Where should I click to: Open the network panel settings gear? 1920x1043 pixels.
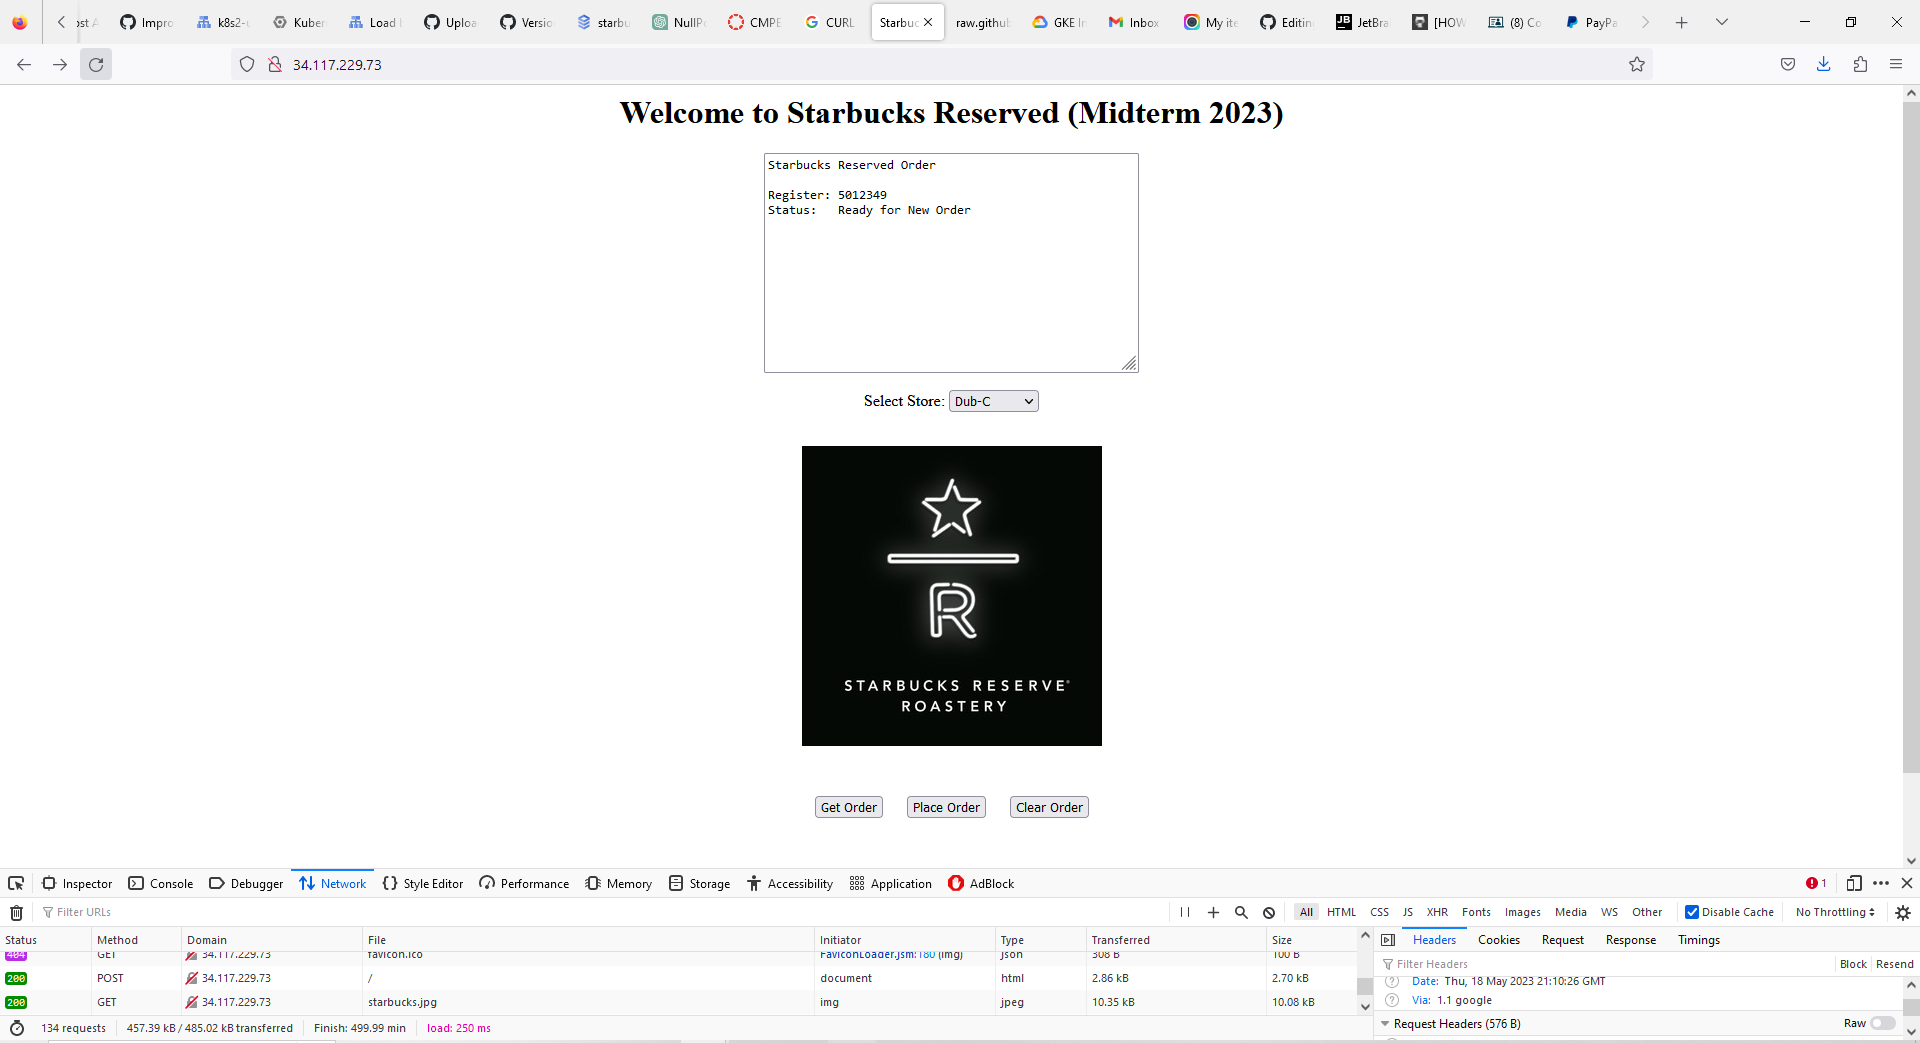point(1901,912)
